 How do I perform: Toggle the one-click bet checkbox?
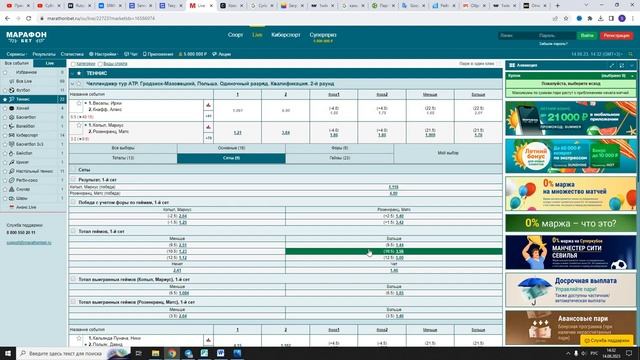point(498,64)
